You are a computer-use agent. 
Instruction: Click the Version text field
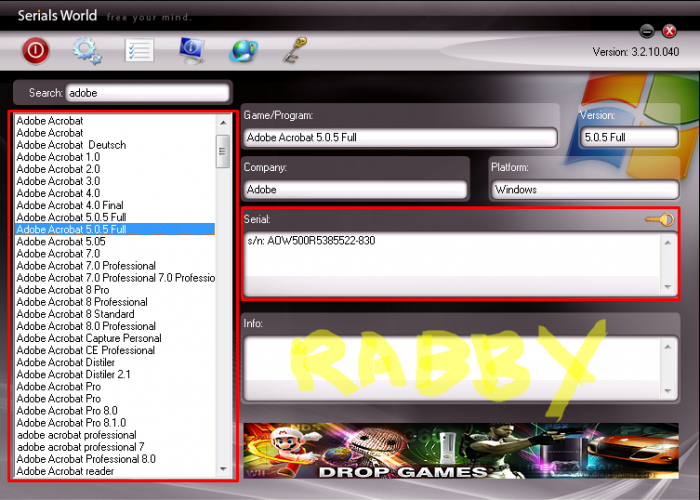click(x=629, y=138)
